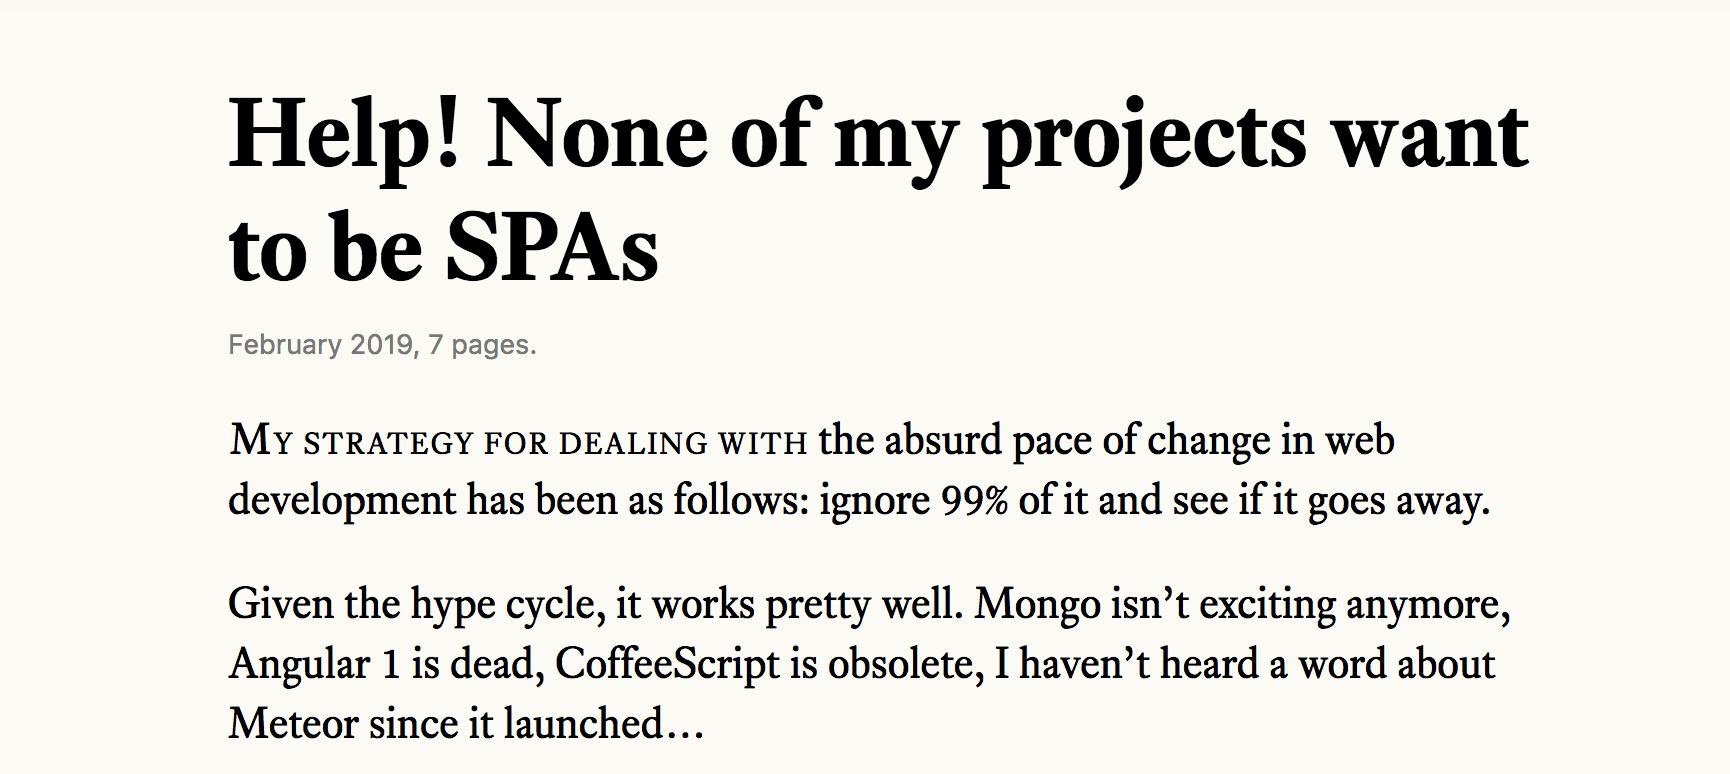Click the "February 2019, 7 pages." metadata line
This screenshot has height=774, width=1730.
point(383,345)
